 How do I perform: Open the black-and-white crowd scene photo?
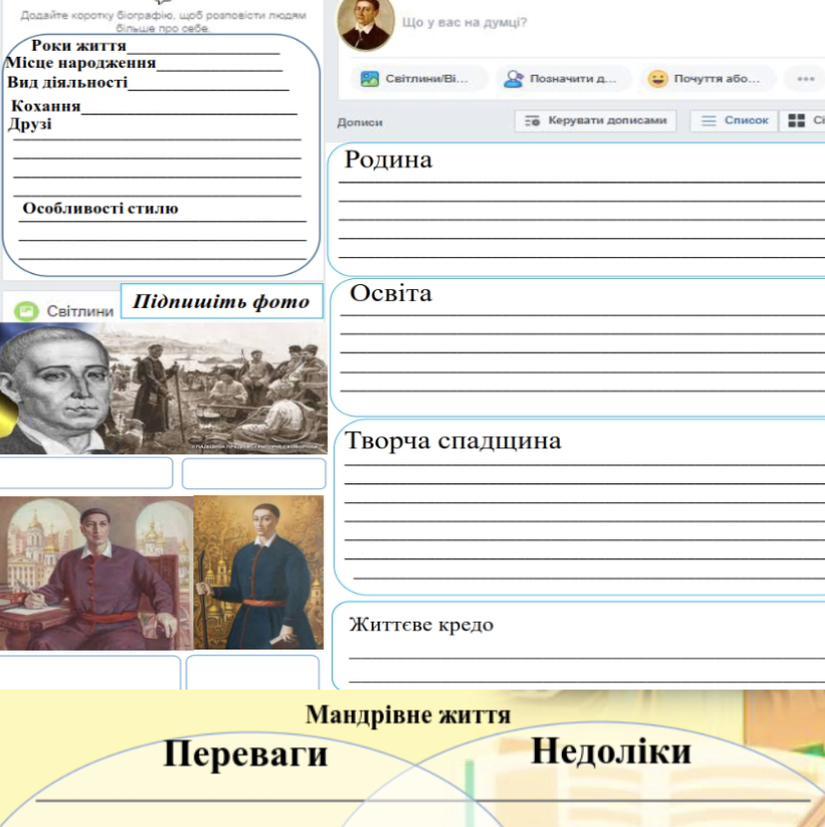tap(218, 389)
